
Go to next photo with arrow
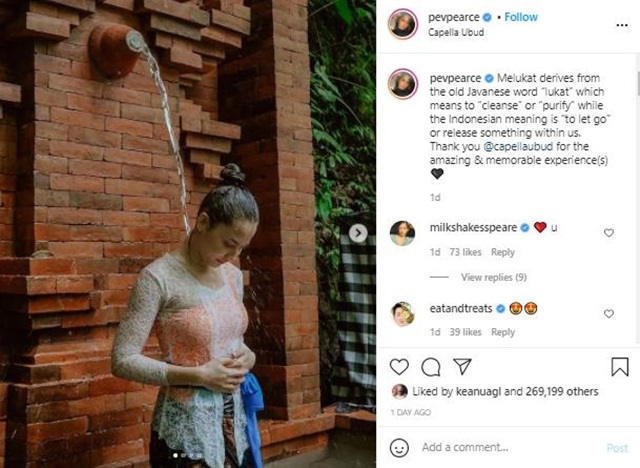(x=358, y=233)
